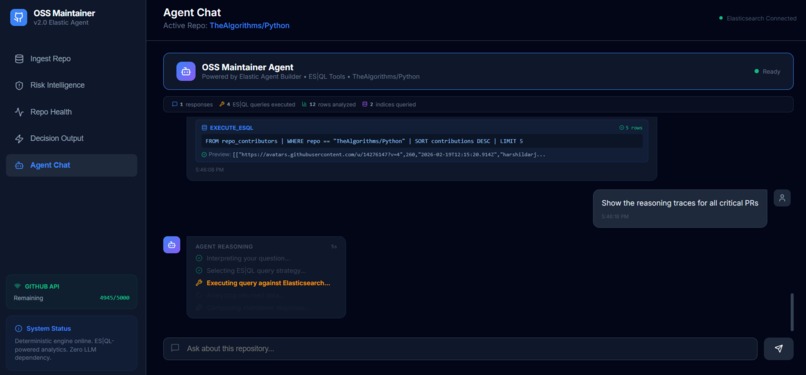Click the 'Powered by Elastic Agent Builder' subtitle

click(x=310, y=77)
